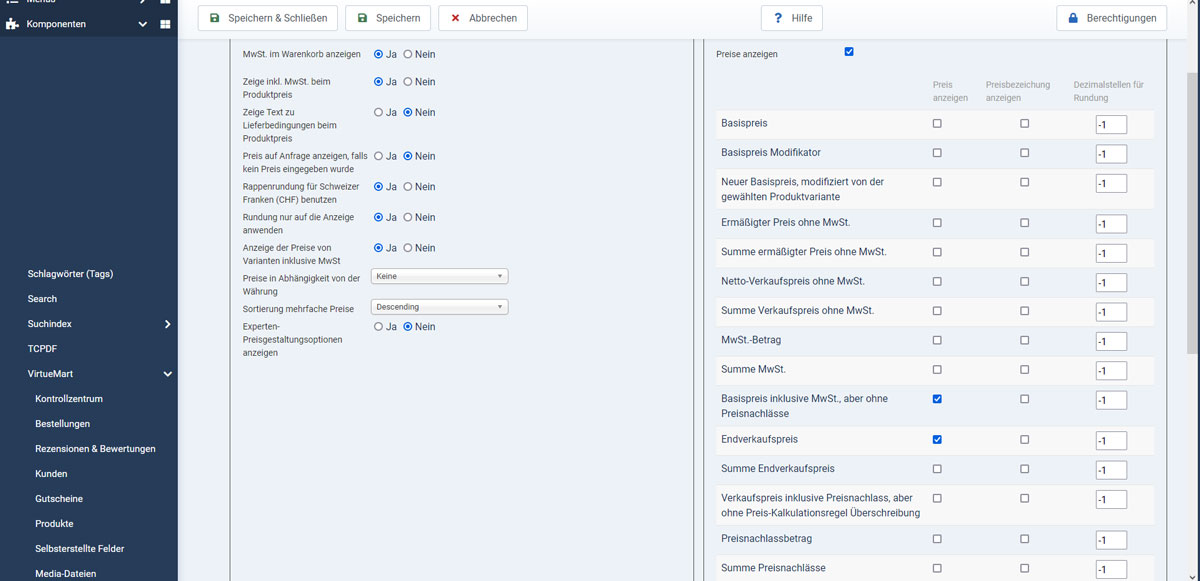Viewport: 1200px width, 581px height.
Task: Click the lock icon for Berechtigungen
Action: [x=1073, y=18]
